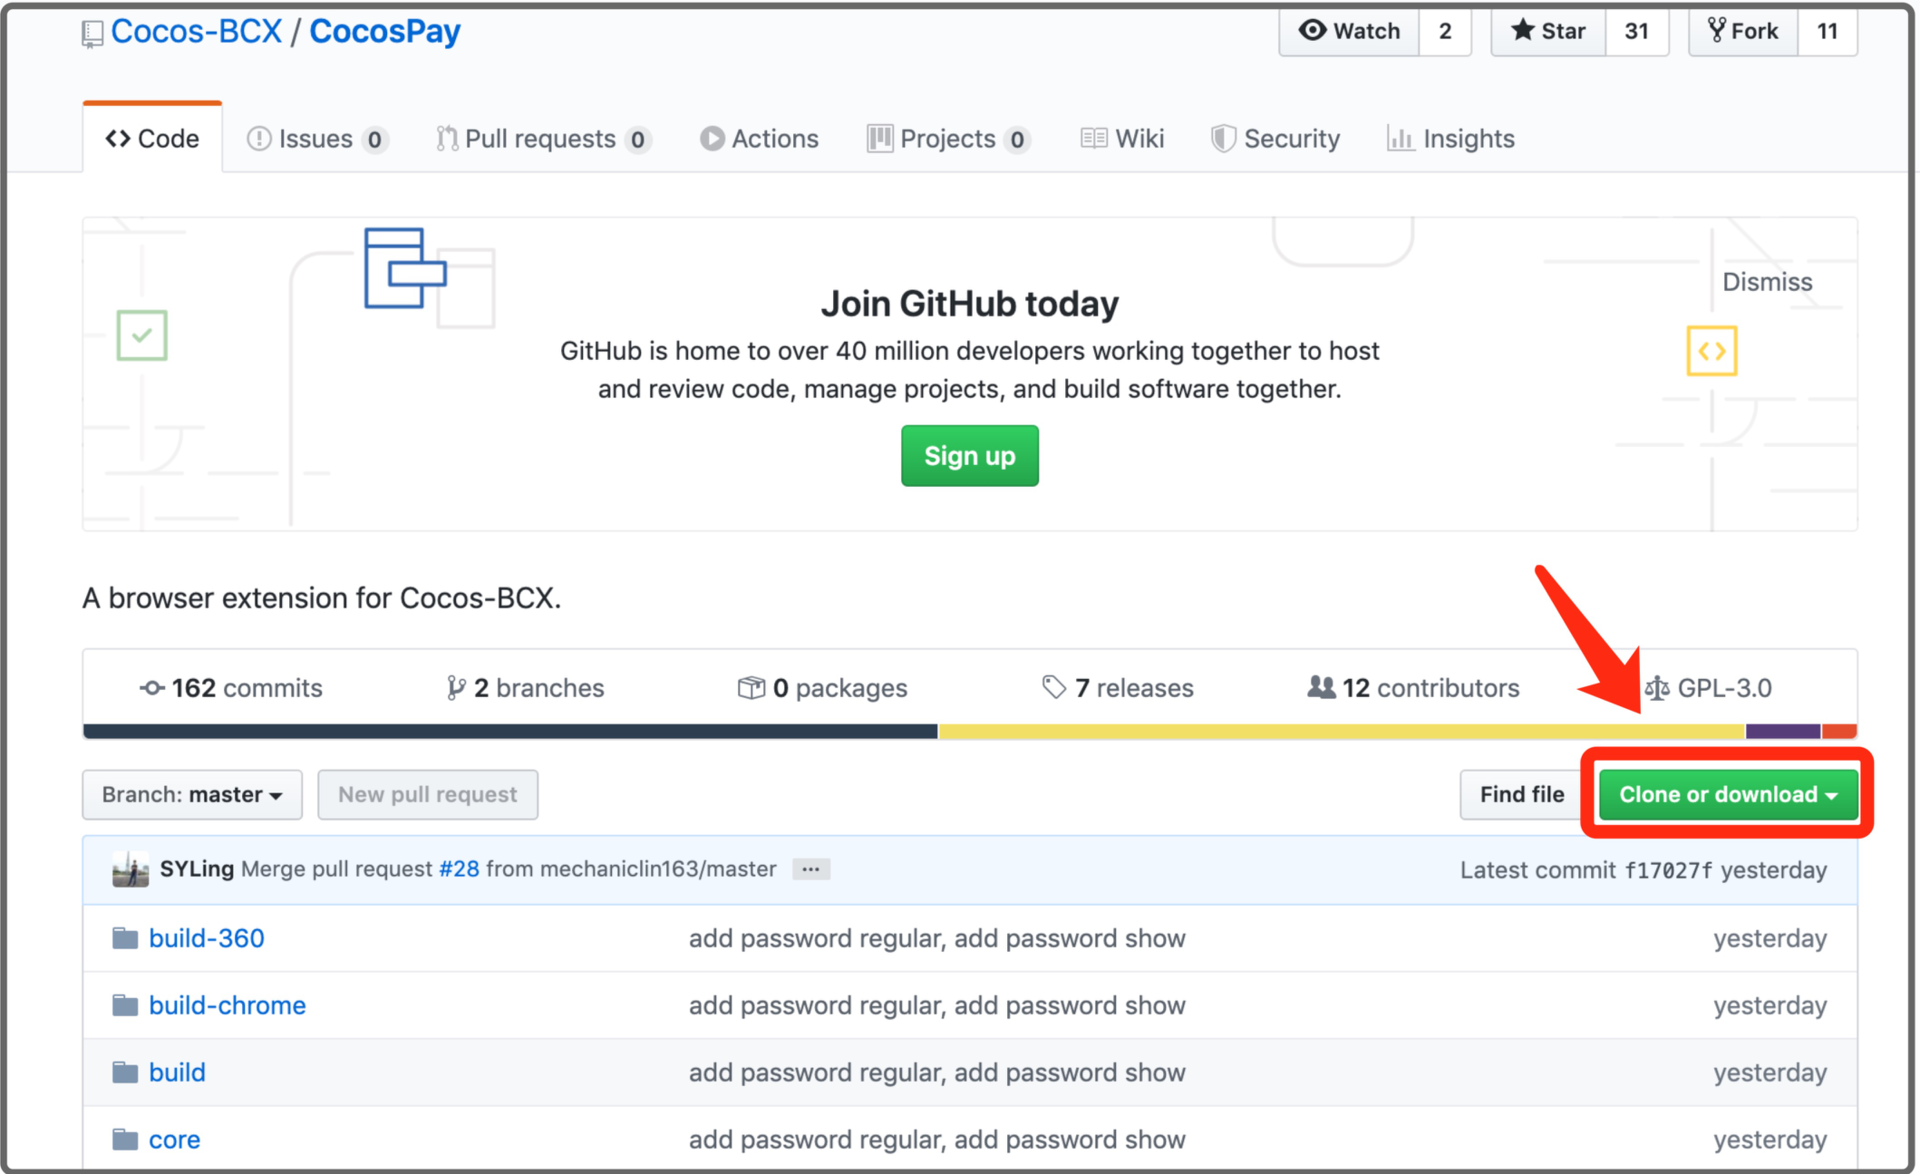Open the core row commit message
Screen dimensions: 1920x1174
(x=937, y=1139)
